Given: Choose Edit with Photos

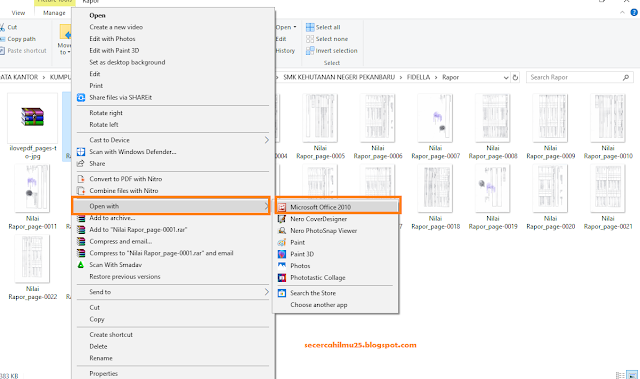Looking at the screenshot, I should [x=112, y=39].
